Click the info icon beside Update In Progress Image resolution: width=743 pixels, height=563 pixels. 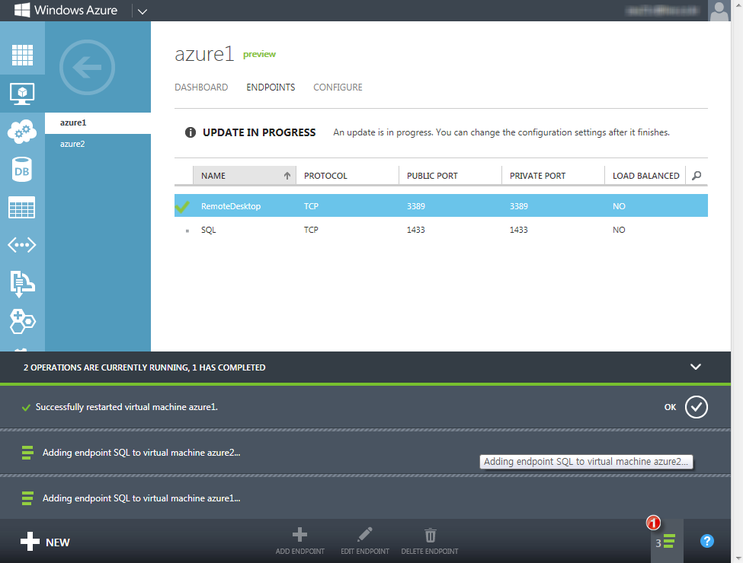coord(190,132)
